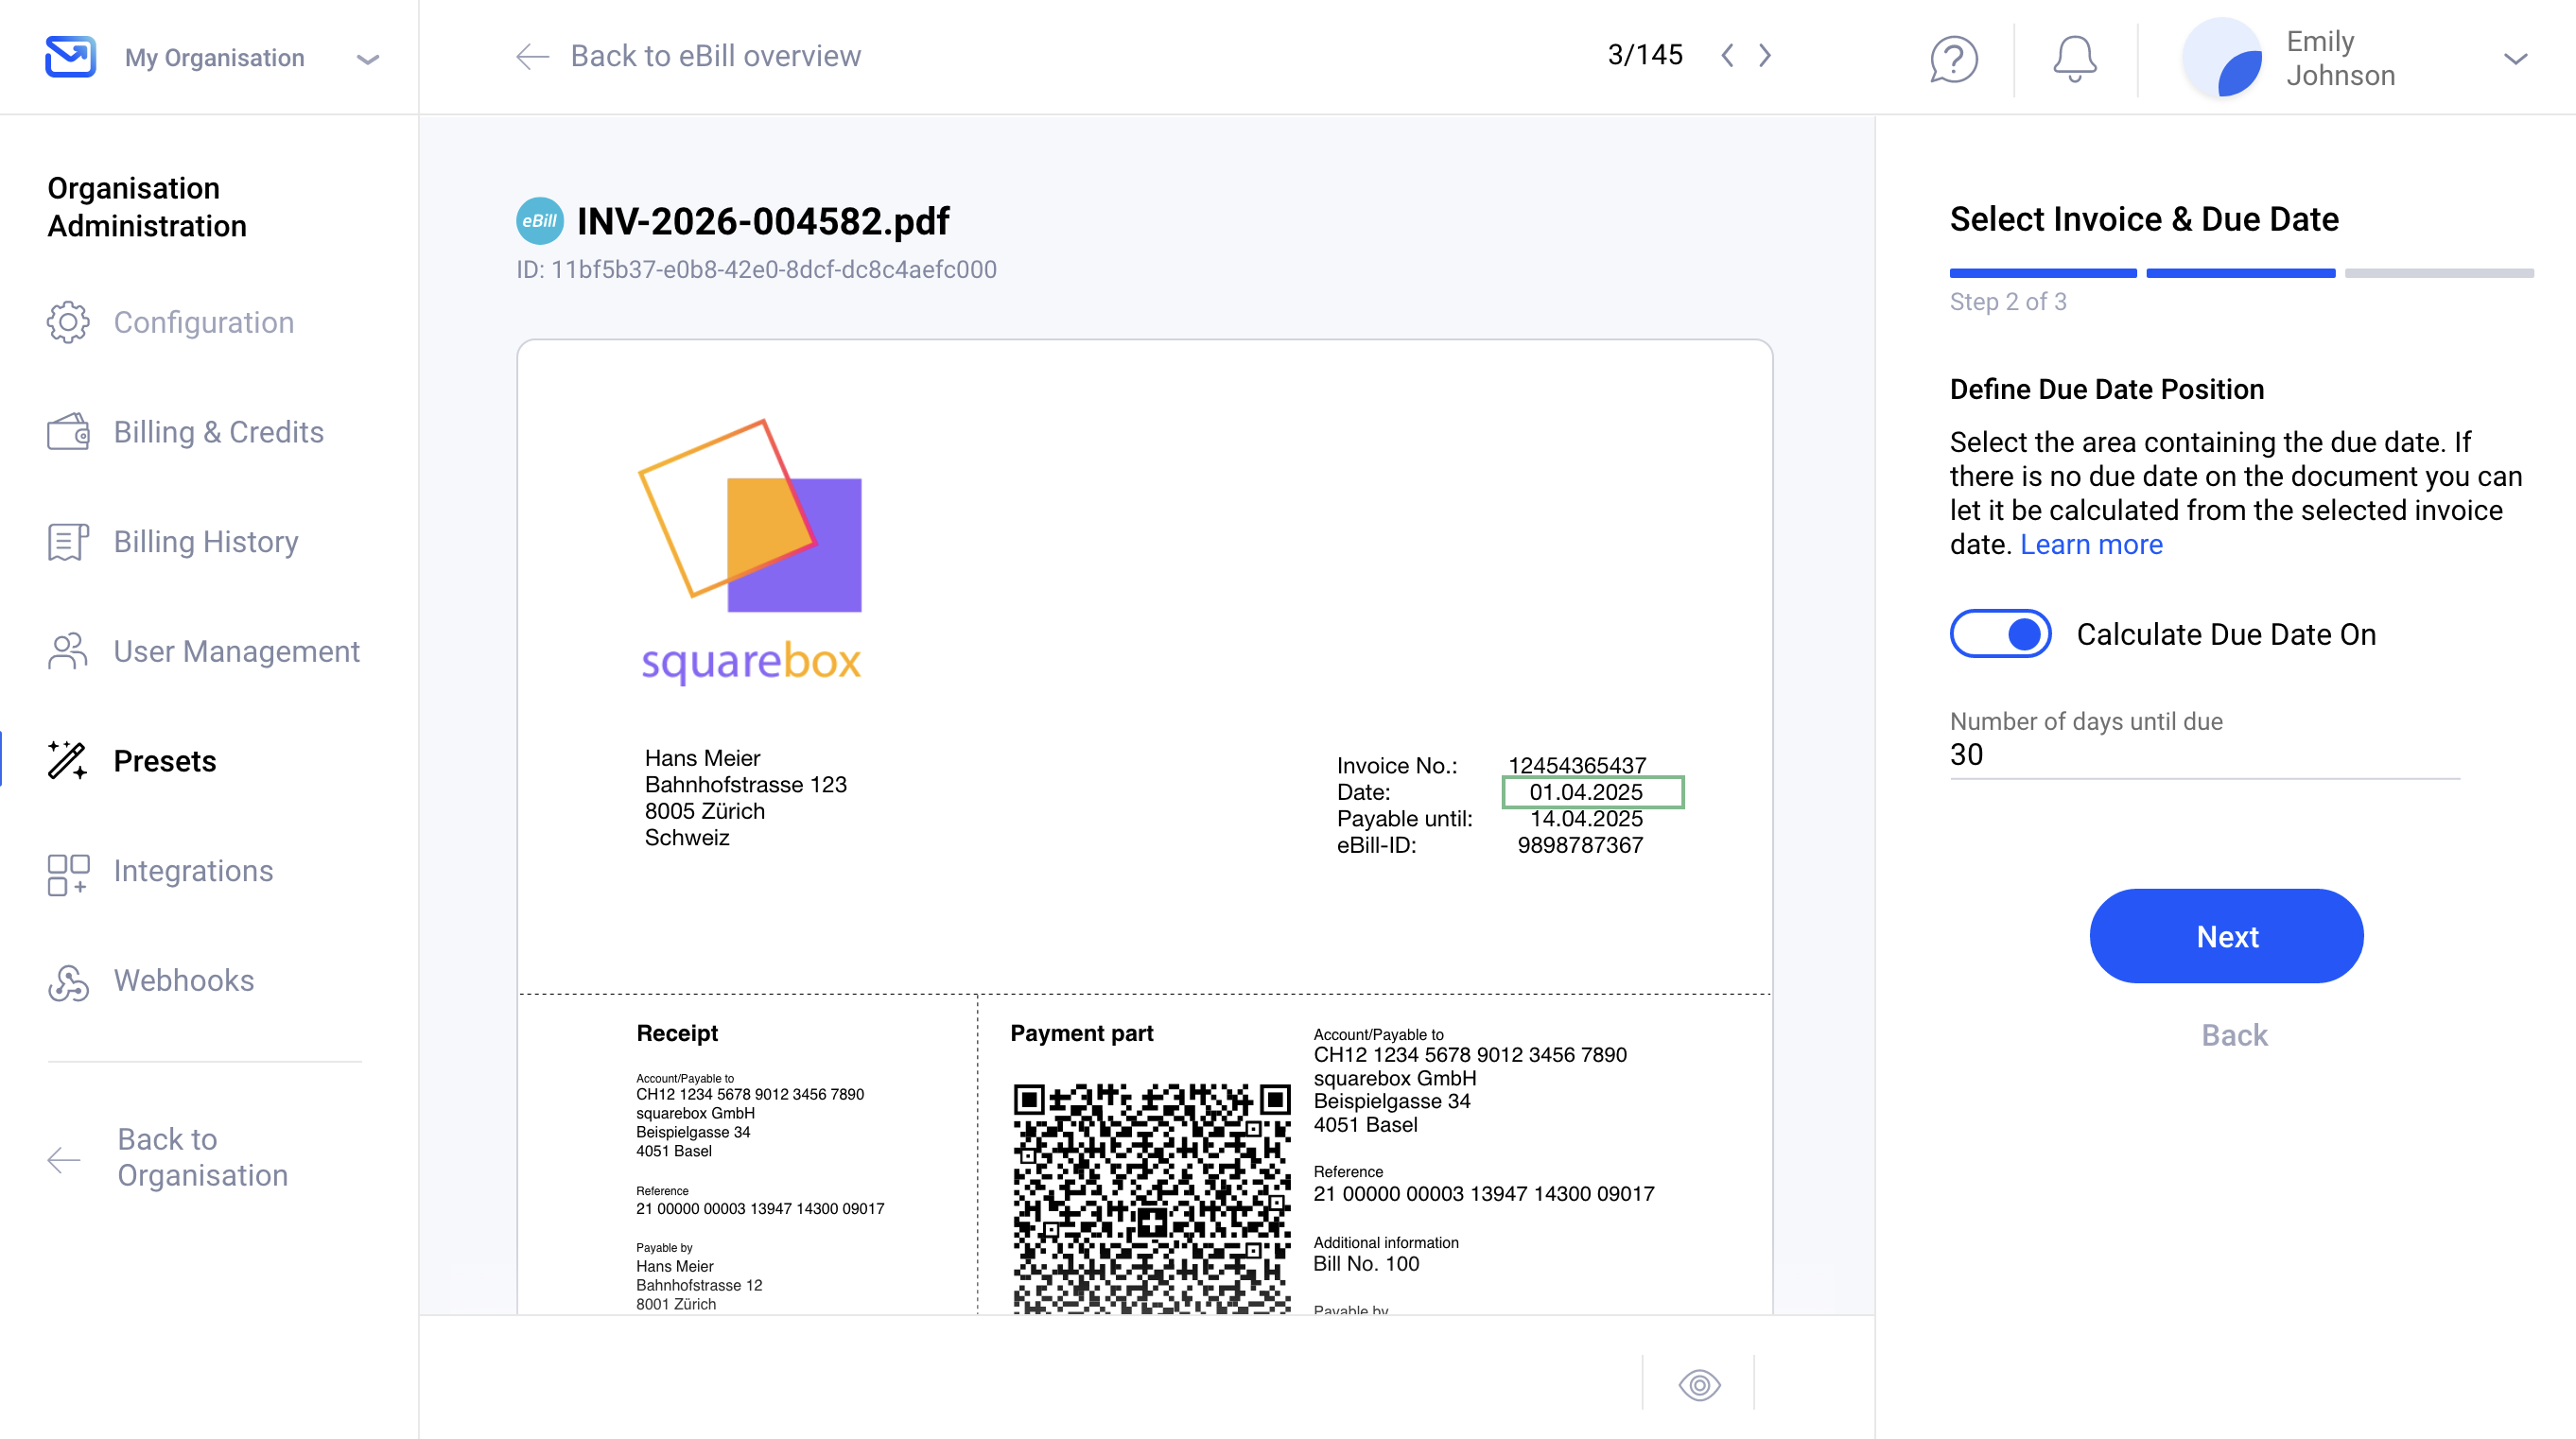The image size is (2576, 1439).
Task: Click the Integrations grid icon
Action: coord(68,871)
